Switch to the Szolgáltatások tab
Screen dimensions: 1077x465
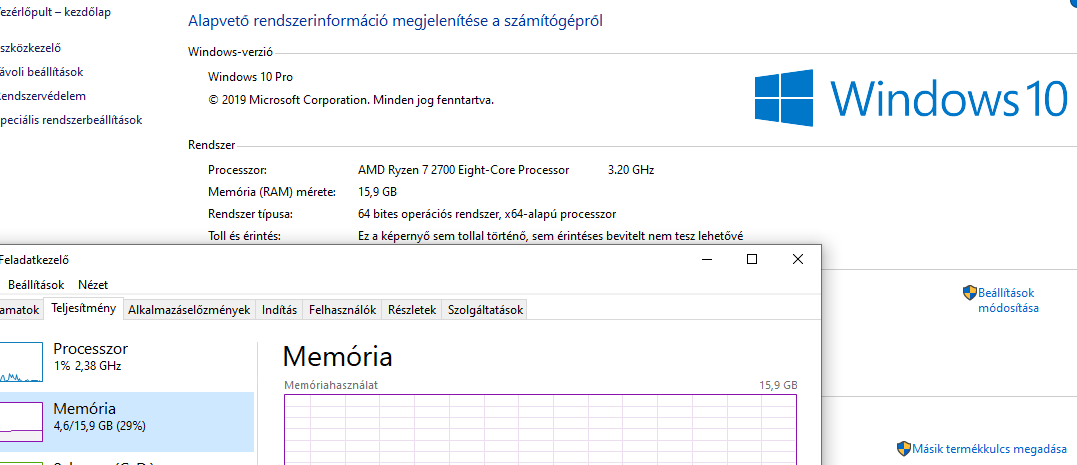pos(486,310)
